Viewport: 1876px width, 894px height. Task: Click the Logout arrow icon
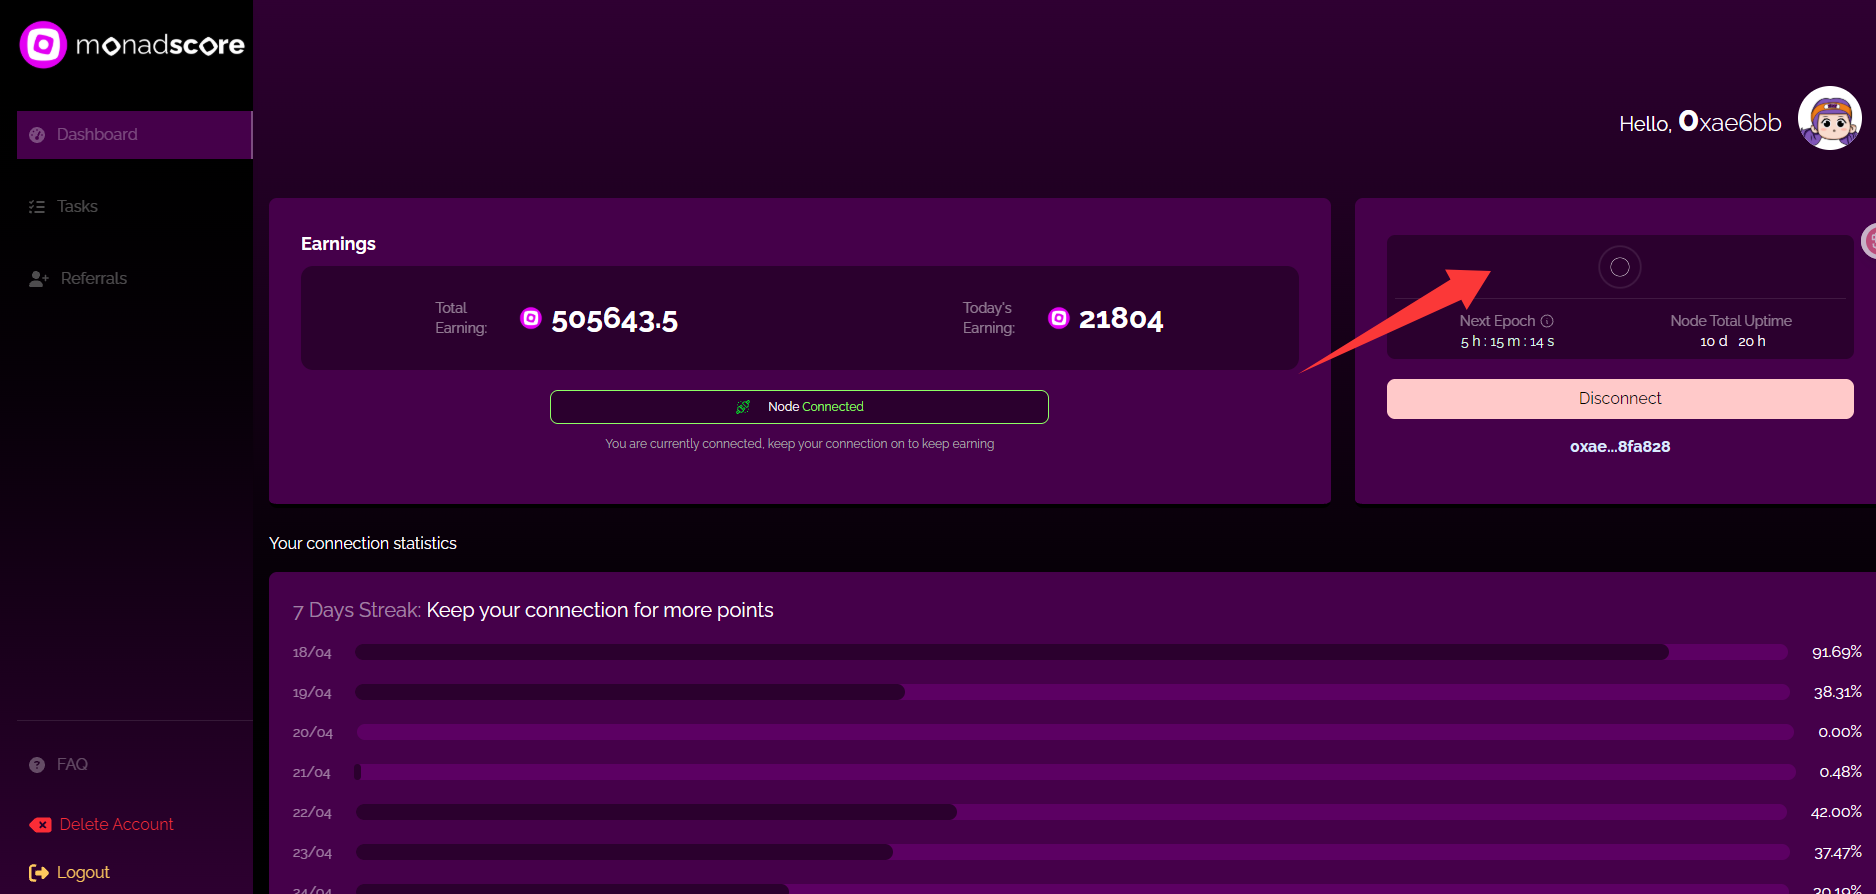pos(38,873)
